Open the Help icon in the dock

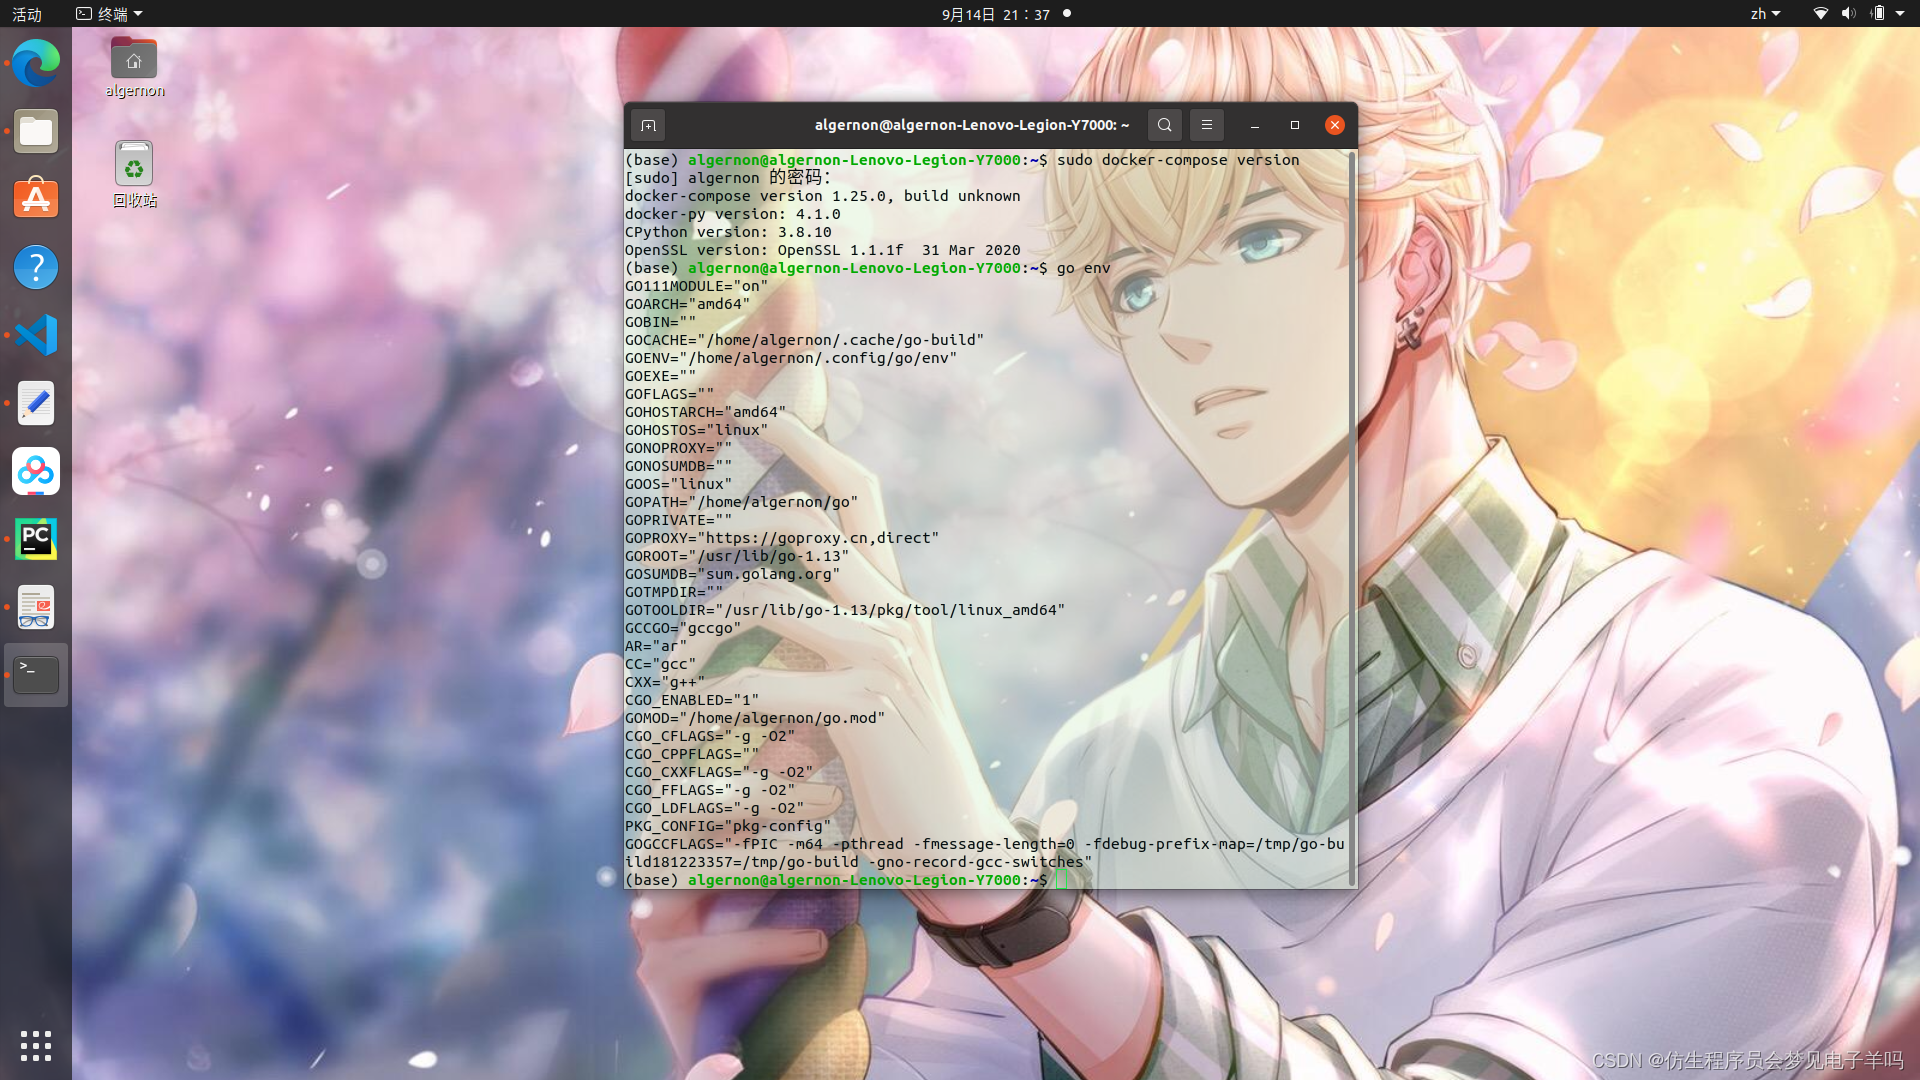[x=36, y=267]
